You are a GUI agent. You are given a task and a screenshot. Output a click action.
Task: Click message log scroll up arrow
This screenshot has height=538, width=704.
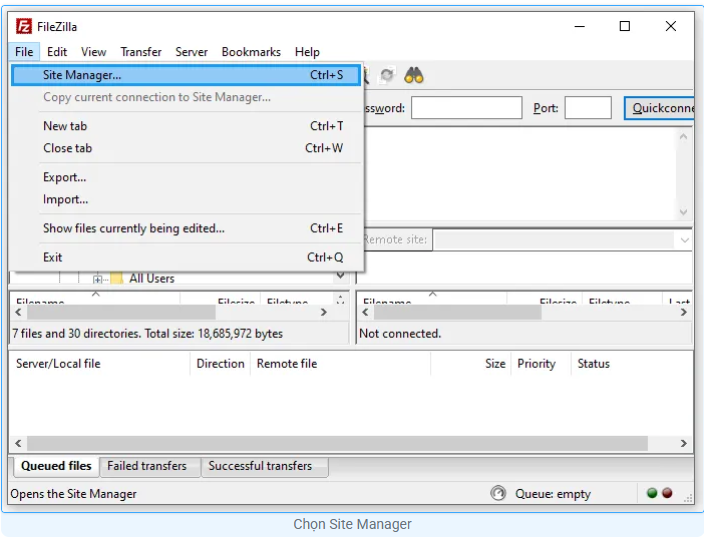pyautogui.click(x=683, y=137)
